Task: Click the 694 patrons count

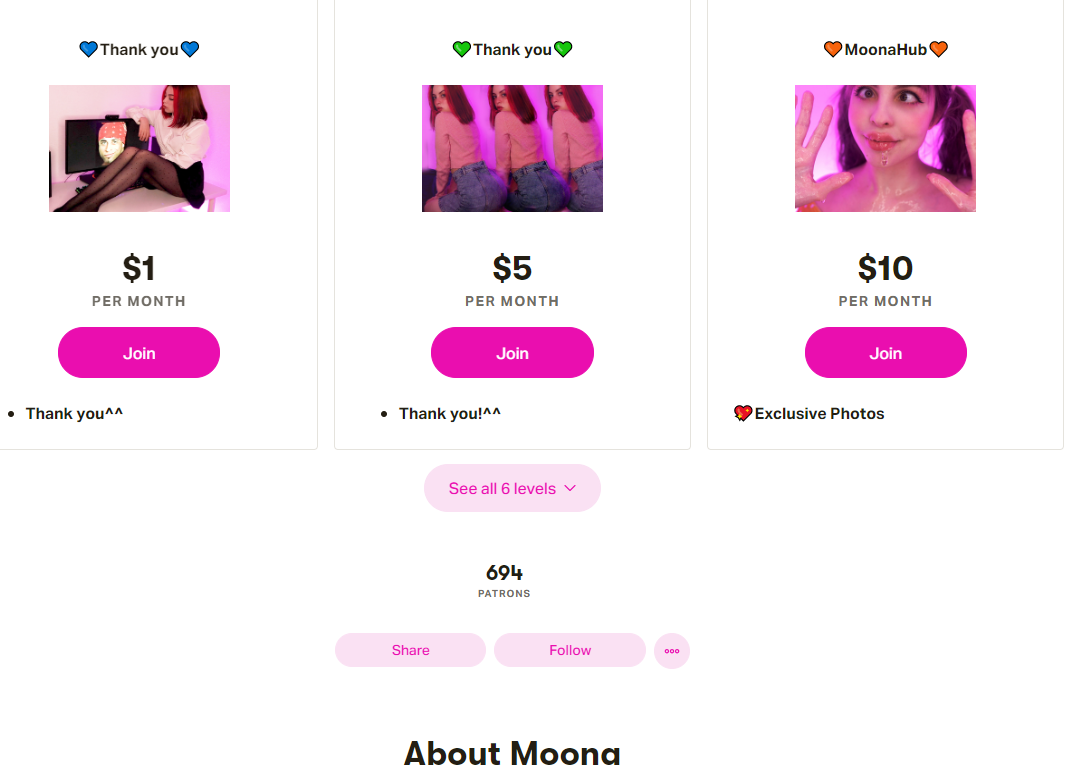Action: (x=504, y=573)
